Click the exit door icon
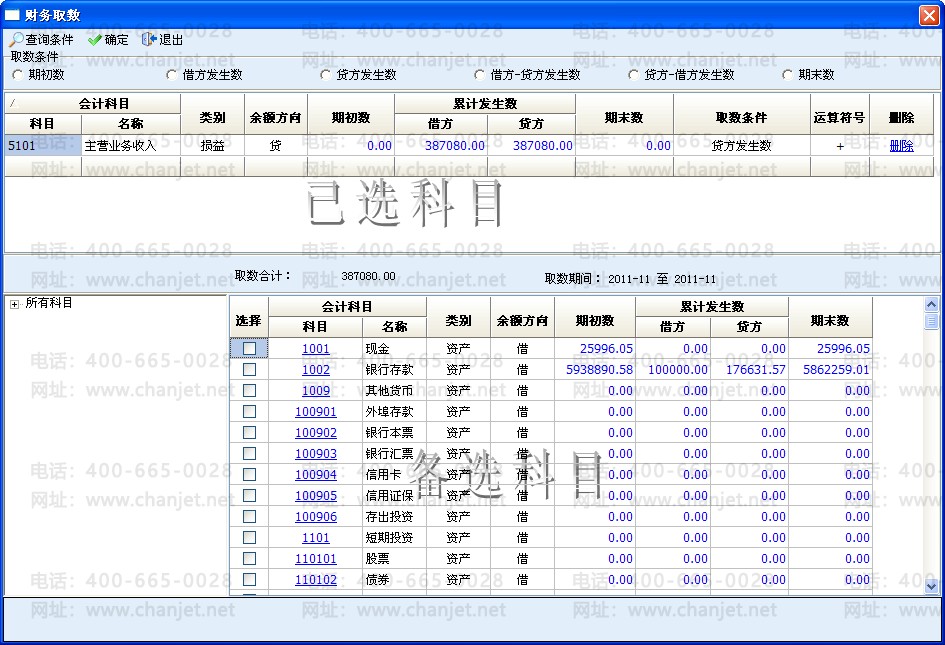The width and height of the screenshot is (945, 645). [x=149, y=40]
